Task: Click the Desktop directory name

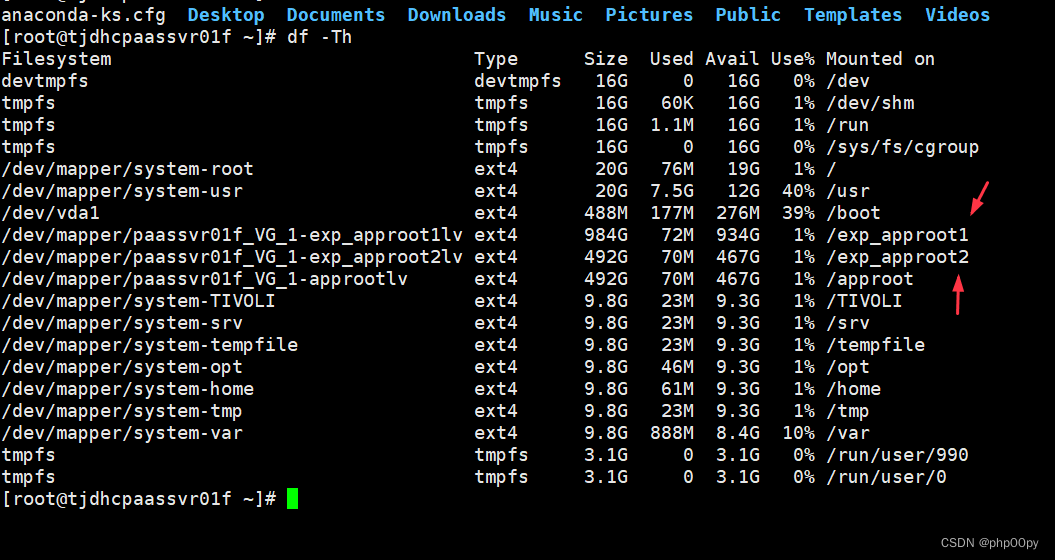Action: 225,15
